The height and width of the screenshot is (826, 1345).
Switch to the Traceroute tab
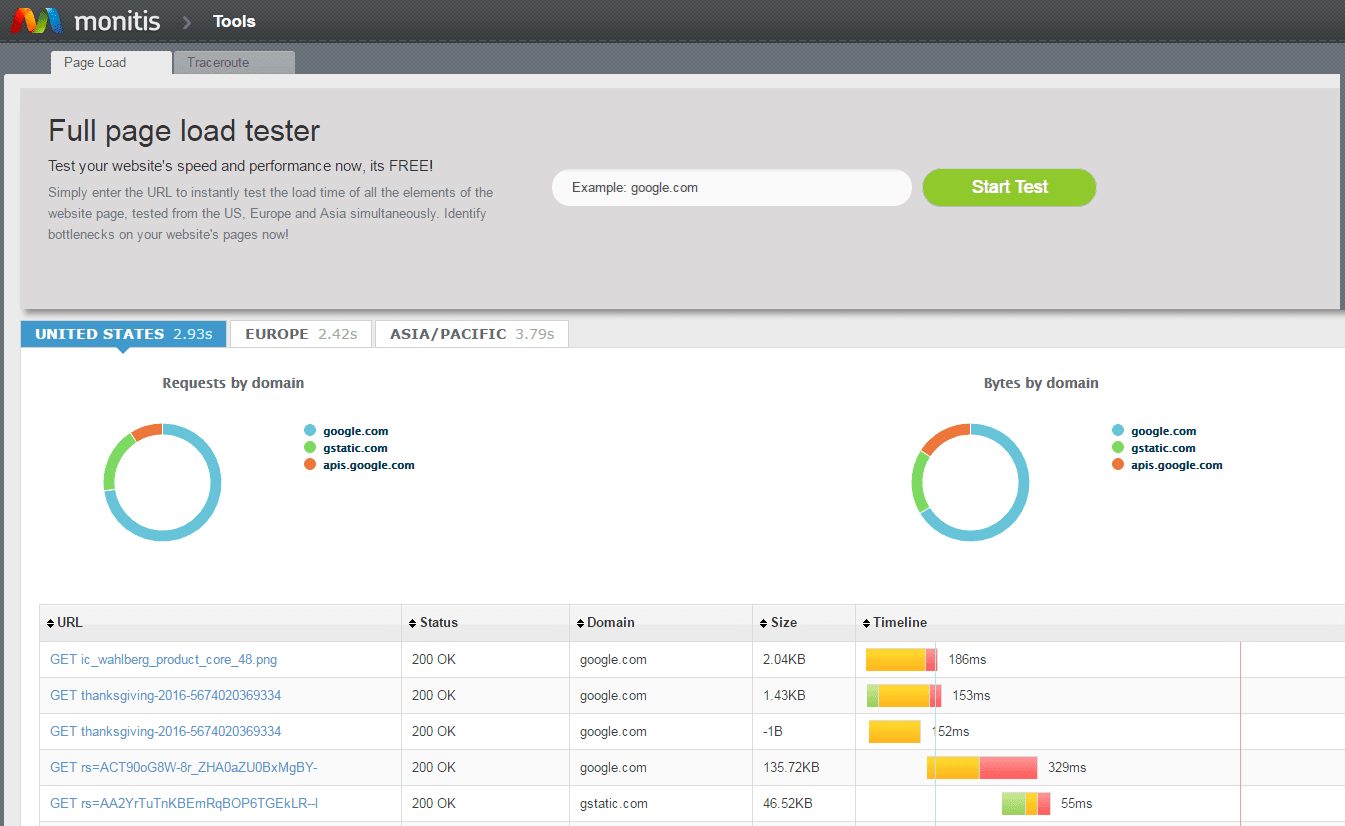point(234,62)
